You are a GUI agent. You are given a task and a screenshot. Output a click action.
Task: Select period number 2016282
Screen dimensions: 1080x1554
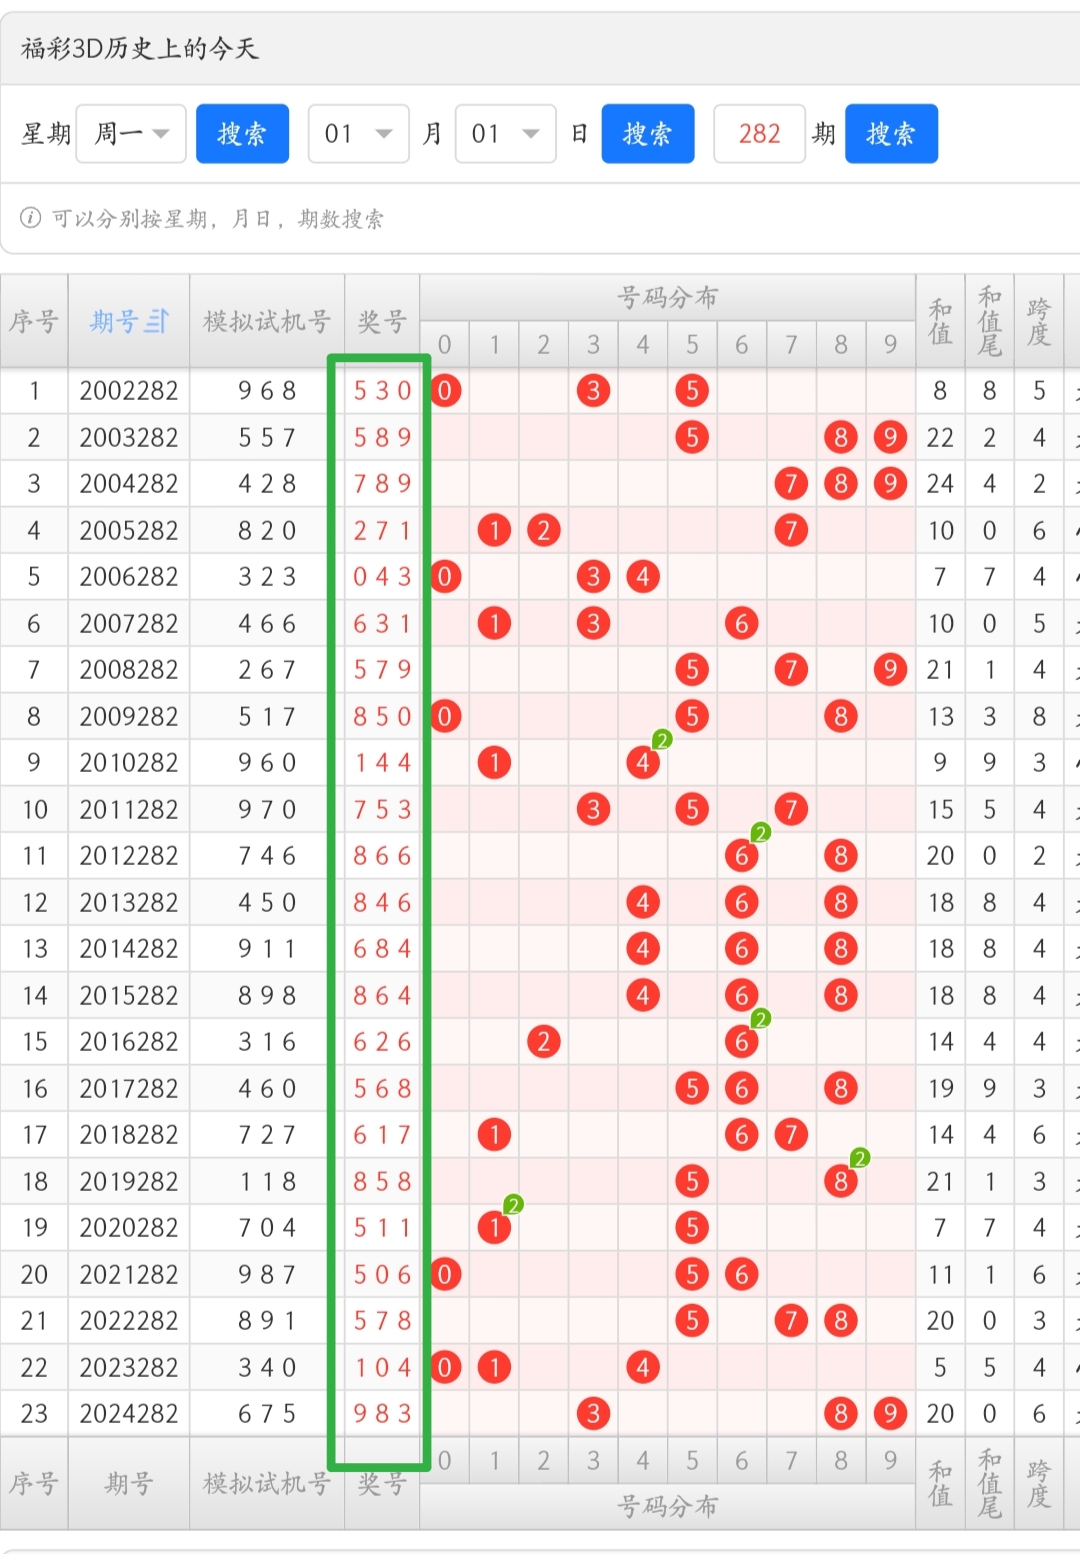[129, 1042]
